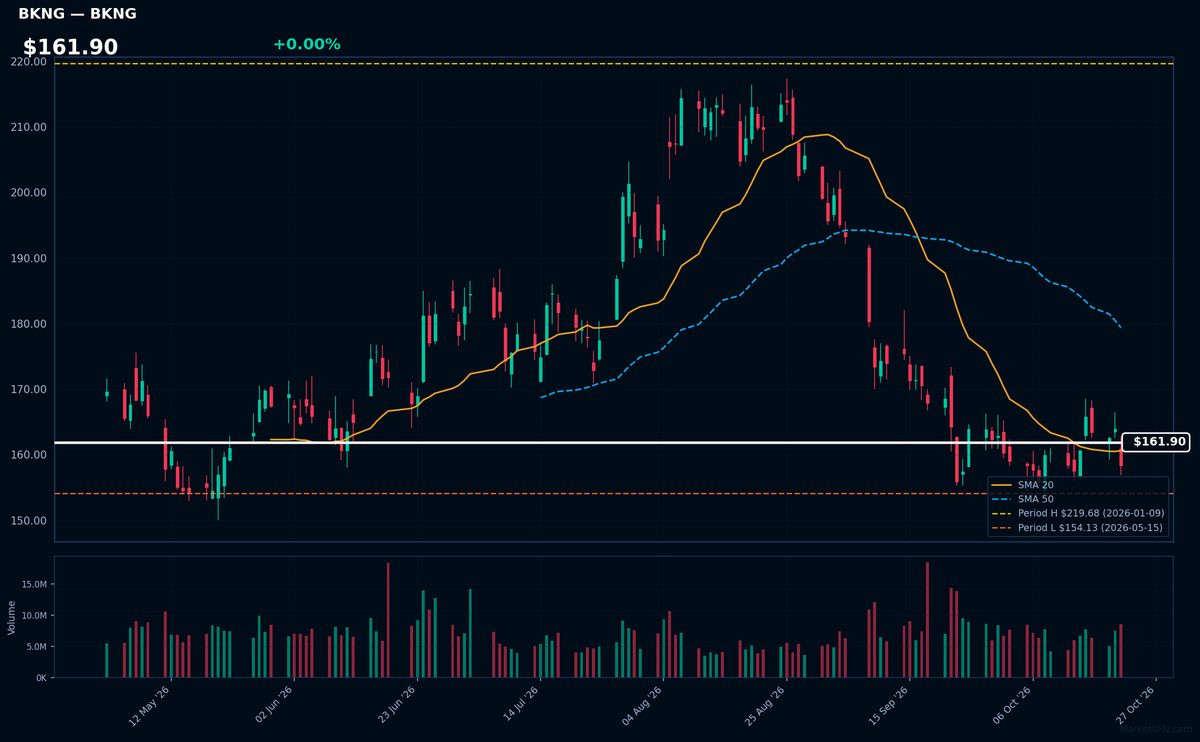Click the 190.00 price axis label
The width and height of the screenshot is (1200, 742).
(30, 258)
